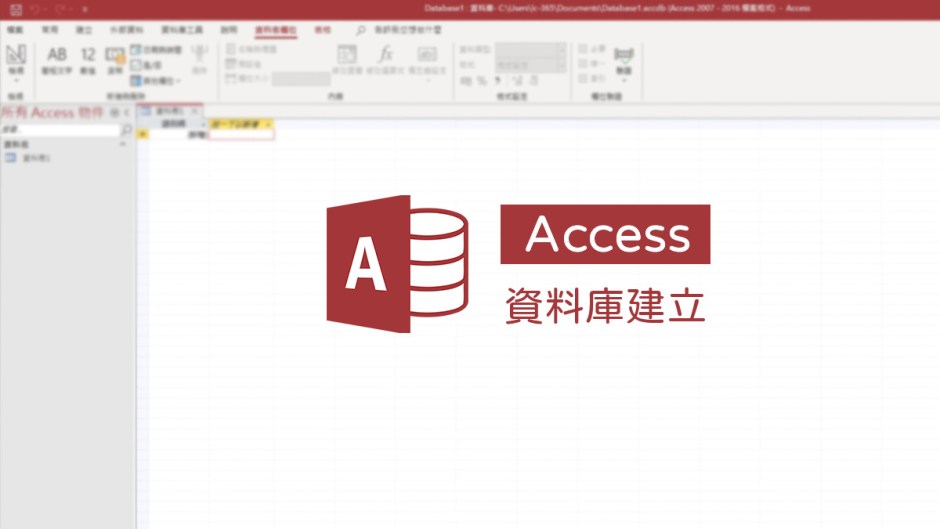
Task: Open the Data Type combo box
Action: pyautogui.click(x=530, y=48)
